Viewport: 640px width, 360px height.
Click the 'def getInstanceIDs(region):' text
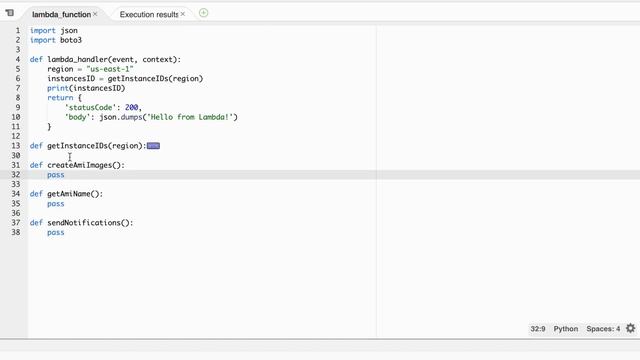pos(88,146)
